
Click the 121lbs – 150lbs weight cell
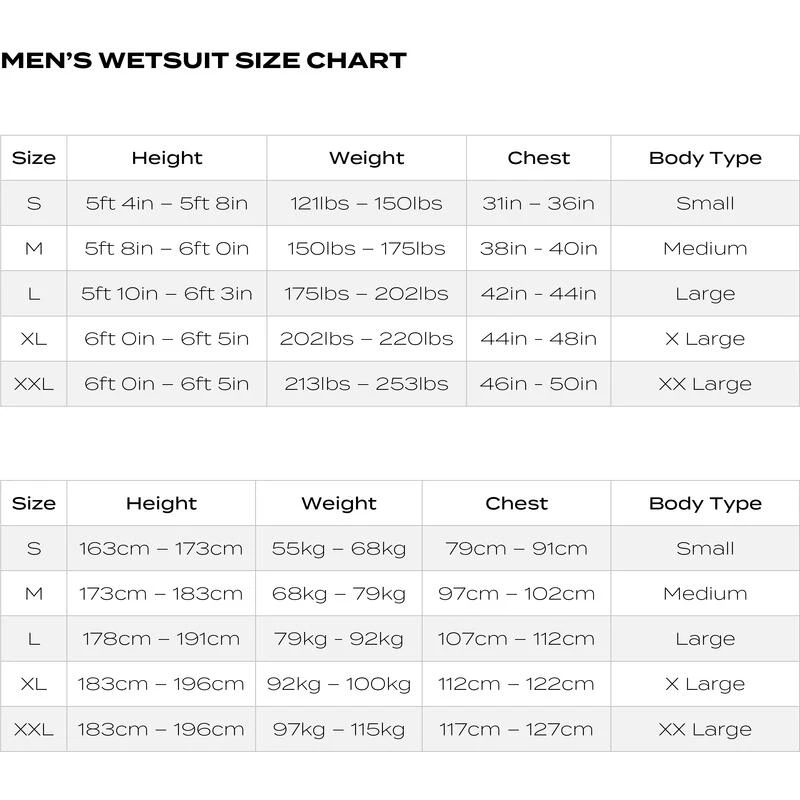click(366, 203)
